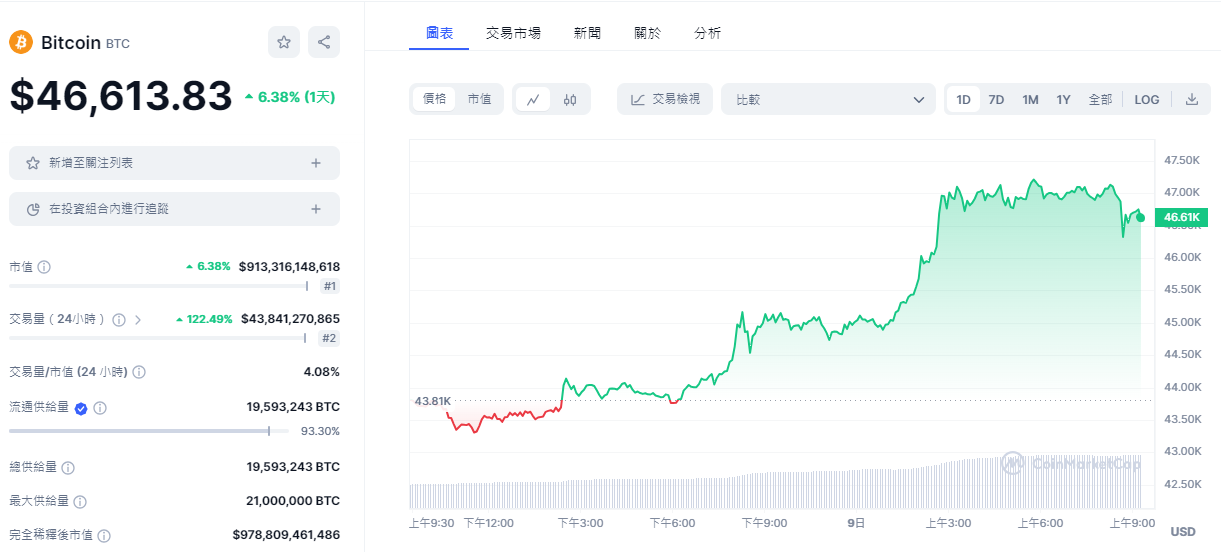Screen dimensions: 1221x552
Task: Show info icon for 總供給量
Action: tap(68, 467)
